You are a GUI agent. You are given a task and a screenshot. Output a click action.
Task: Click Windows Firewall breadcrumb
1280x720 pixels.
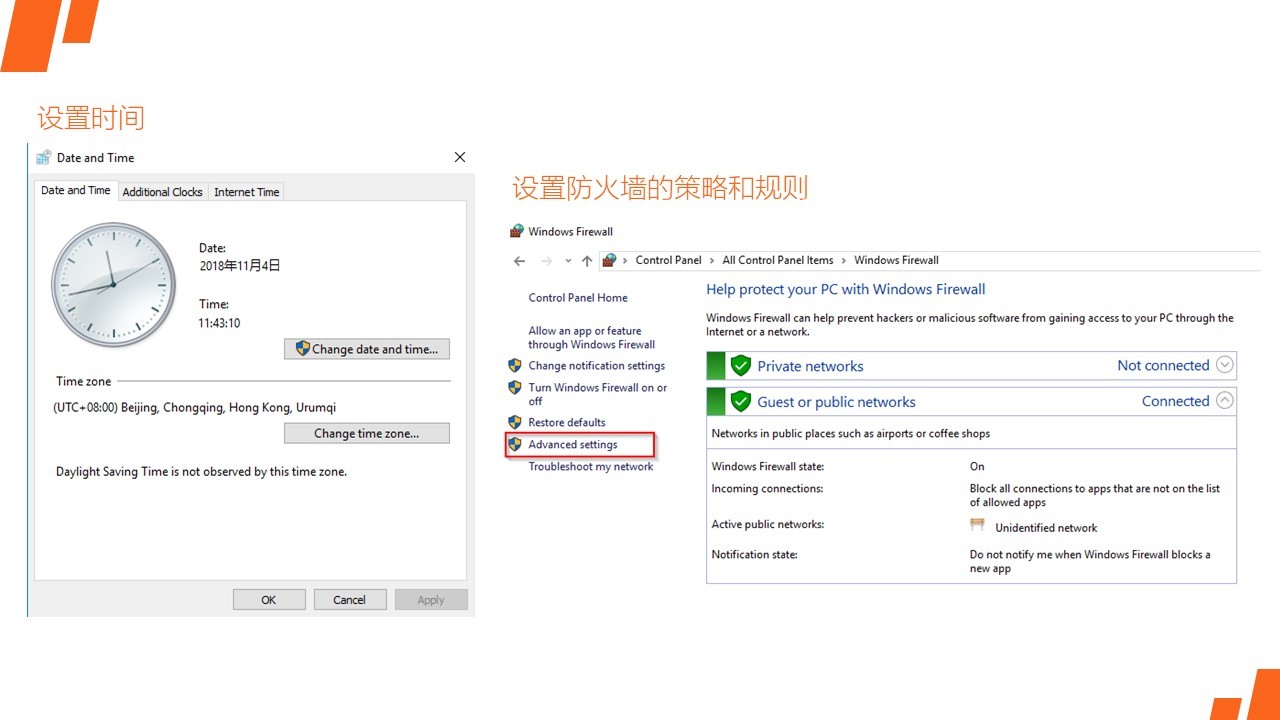(x=896, y=260)
